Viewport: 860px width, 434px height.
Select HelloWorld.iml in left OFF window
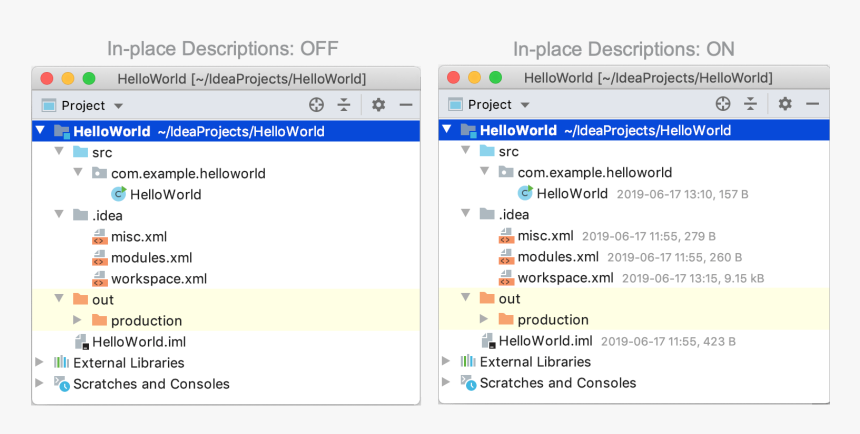coord(139,342)
